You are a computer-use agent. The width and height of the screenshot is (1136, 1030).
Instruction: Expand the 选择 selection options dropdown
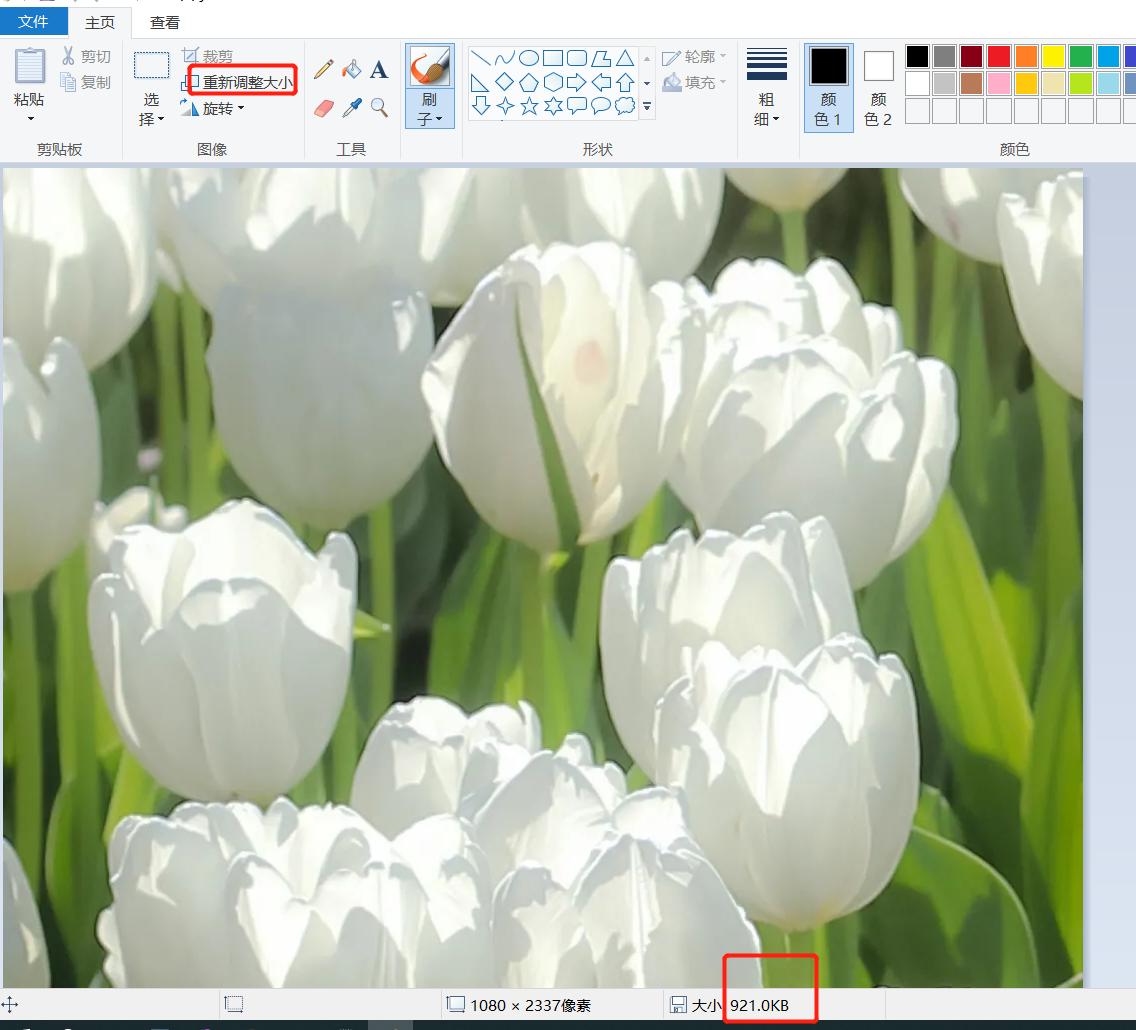coord(151,110)
